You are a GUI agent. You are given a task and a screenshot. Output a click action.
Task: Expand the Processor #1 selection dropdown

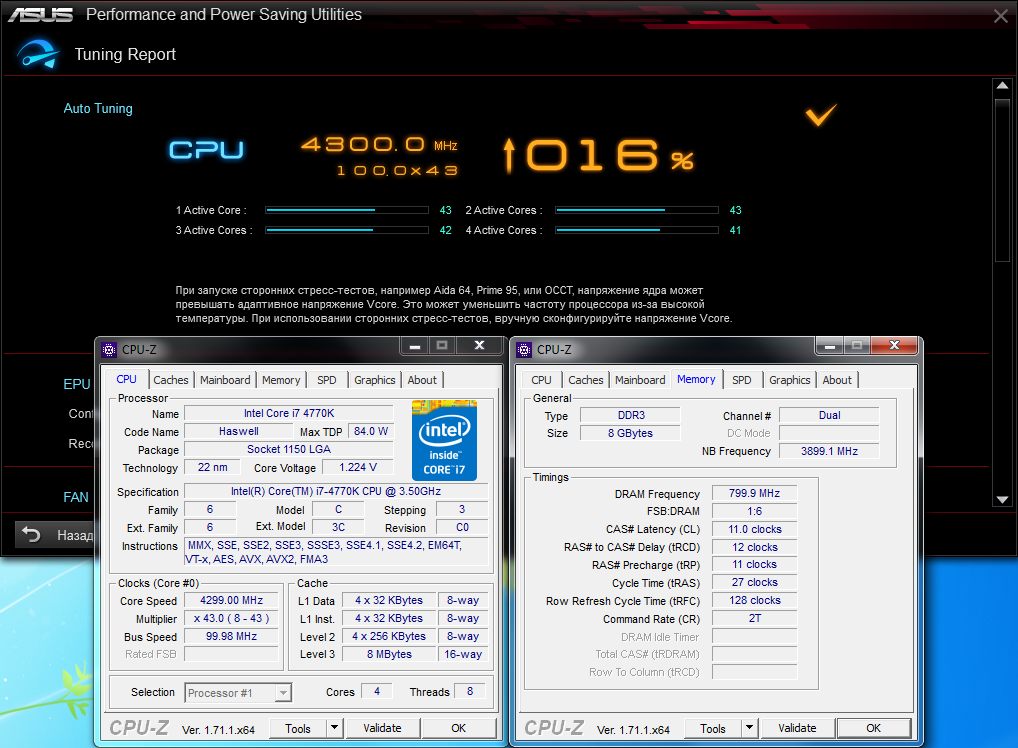(283, 692)
